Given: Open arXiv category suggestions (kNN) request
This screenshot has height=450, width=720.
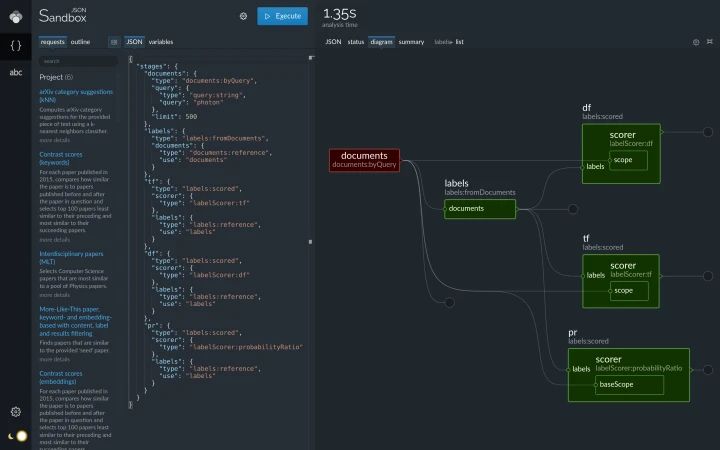Looking at the screenshot, I should [x=76, y=96].
